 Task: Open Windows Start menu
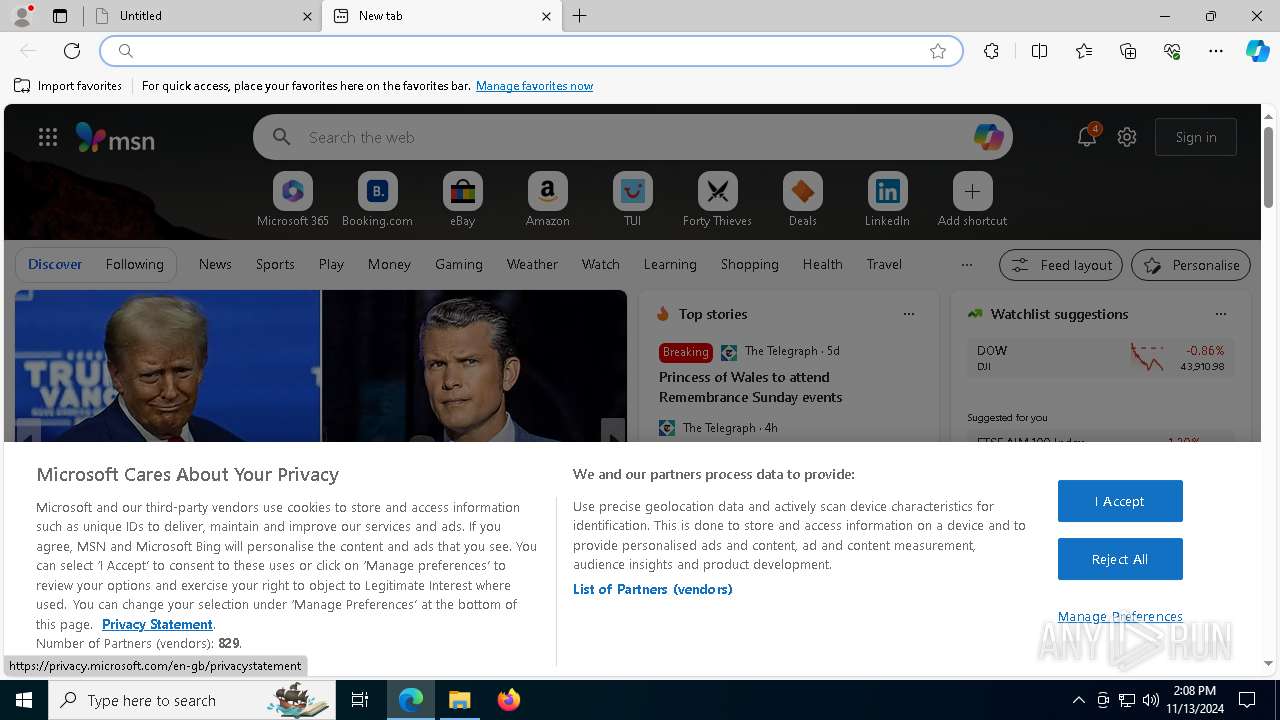(x=24, y=700)
